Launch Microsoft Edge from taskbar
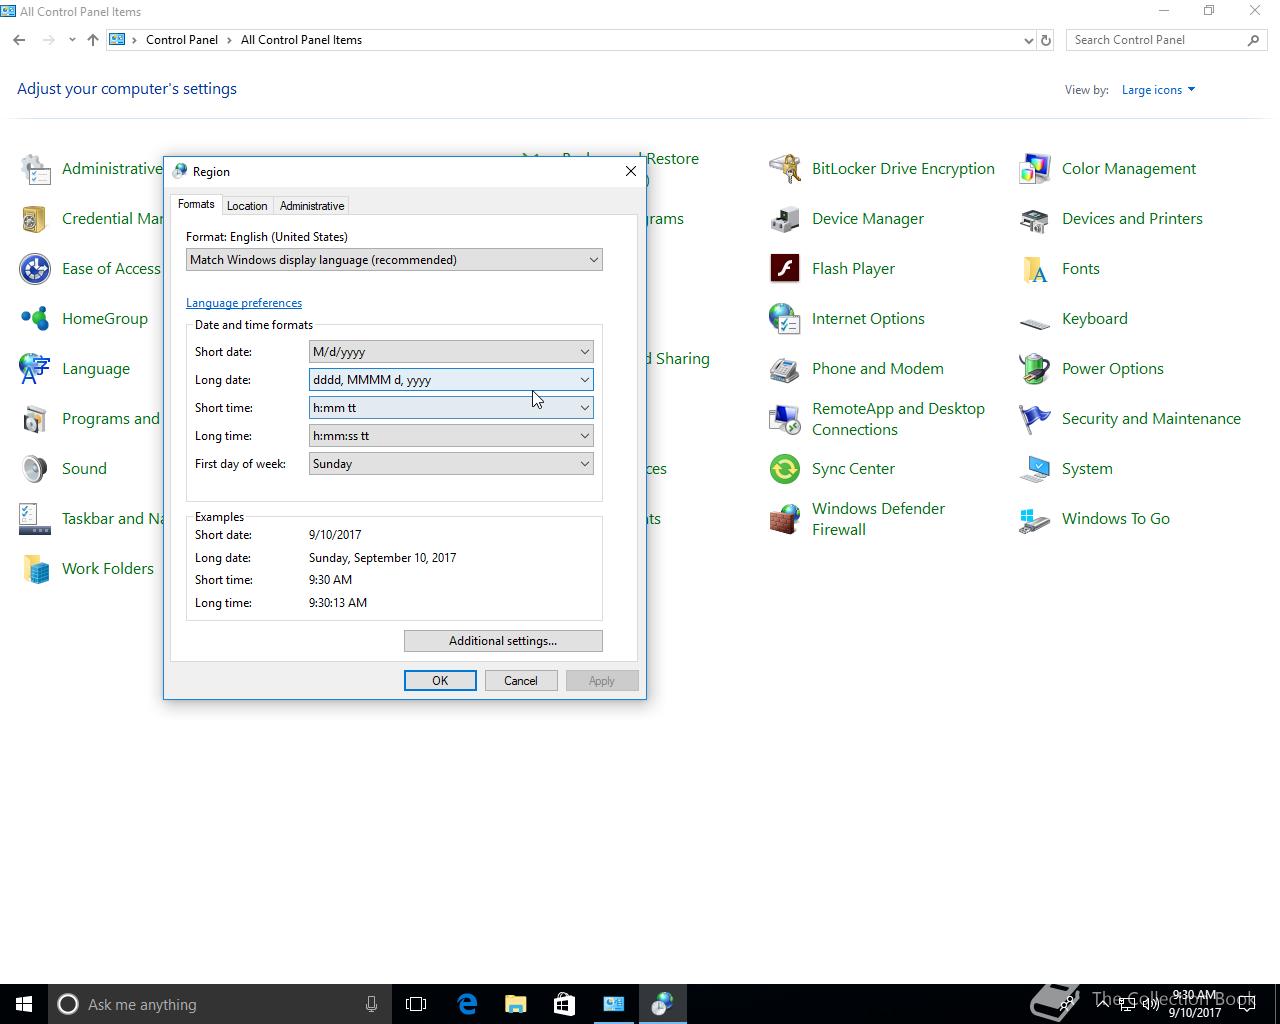1280x1024 pixels. coord(467,1004)
